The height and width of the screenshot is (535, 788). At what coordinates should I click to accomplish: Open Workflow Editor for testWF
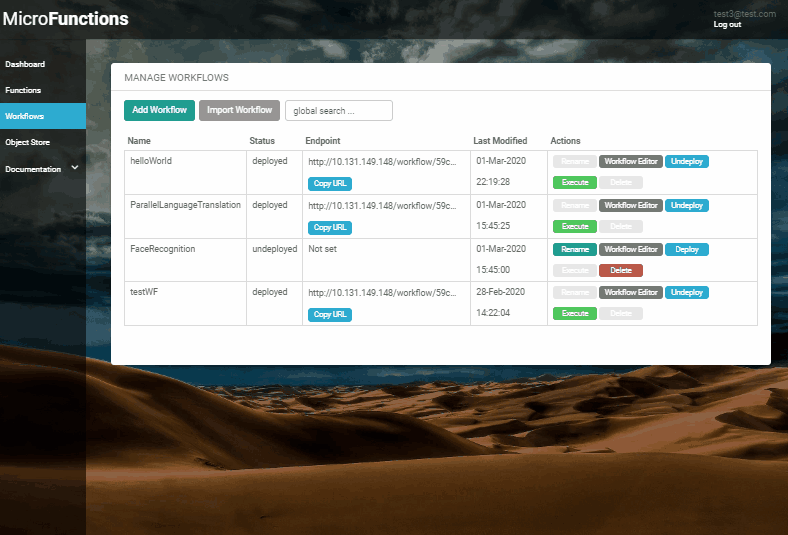(631, 292)
